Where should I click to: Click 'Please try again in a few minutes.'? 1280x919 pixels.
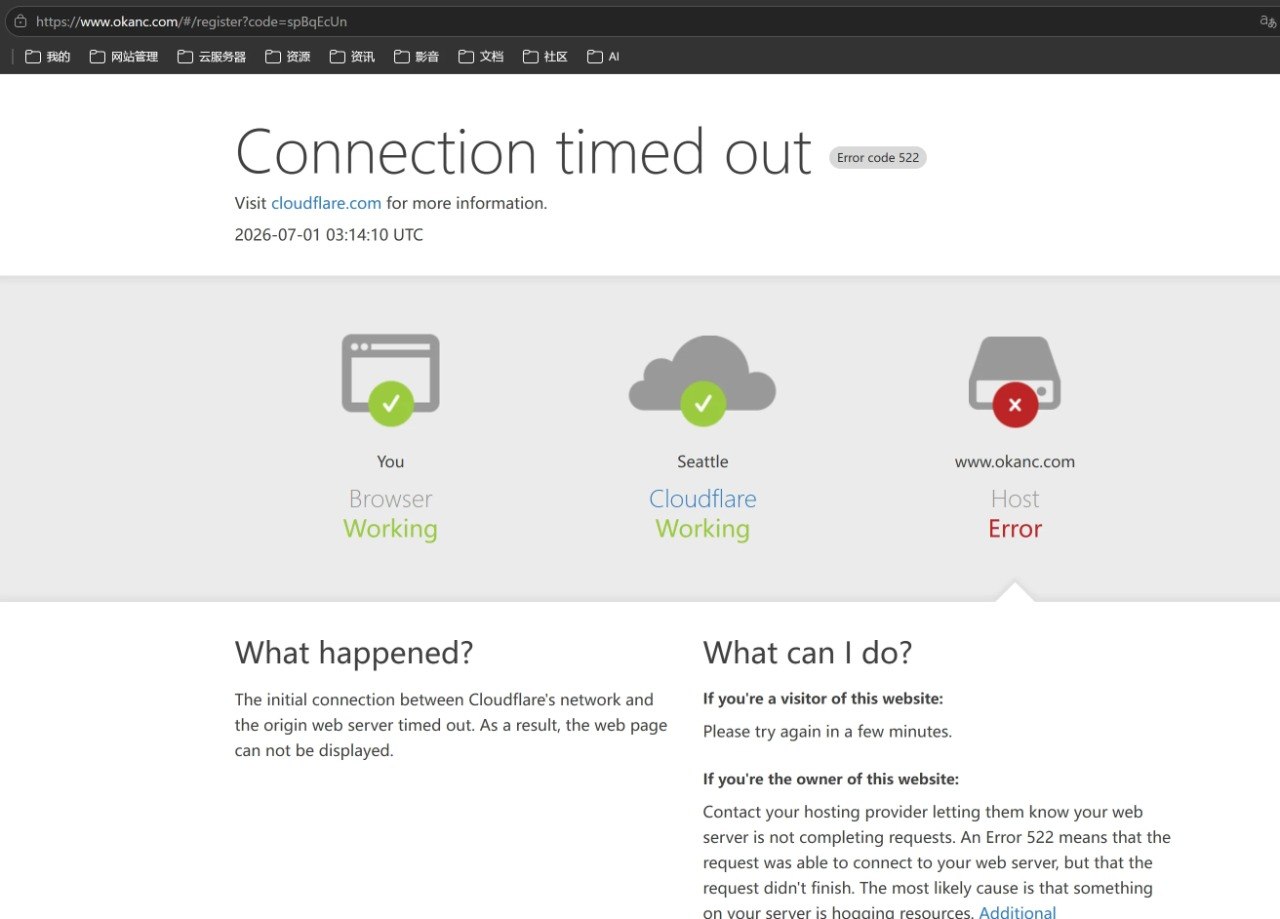point(827,732)
